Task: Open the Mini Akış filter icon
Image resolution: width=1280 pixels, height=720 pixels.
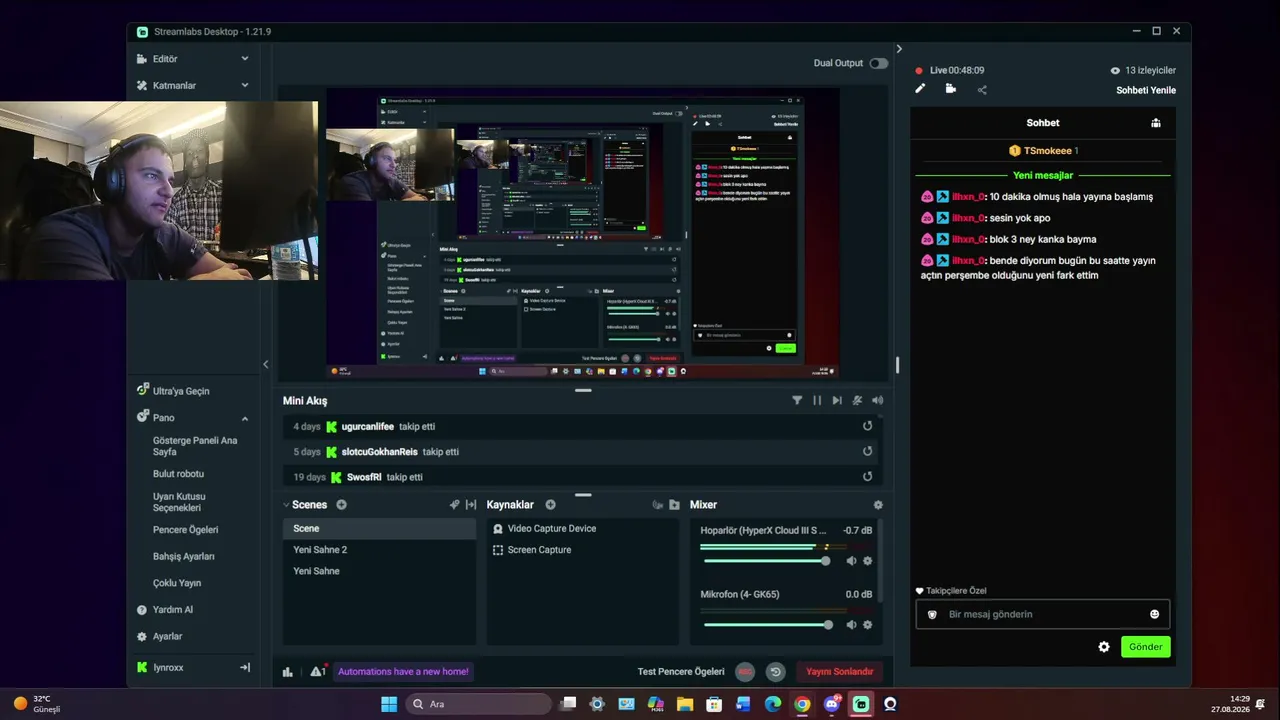Action: pyautogui.click(x=797, y=400)
